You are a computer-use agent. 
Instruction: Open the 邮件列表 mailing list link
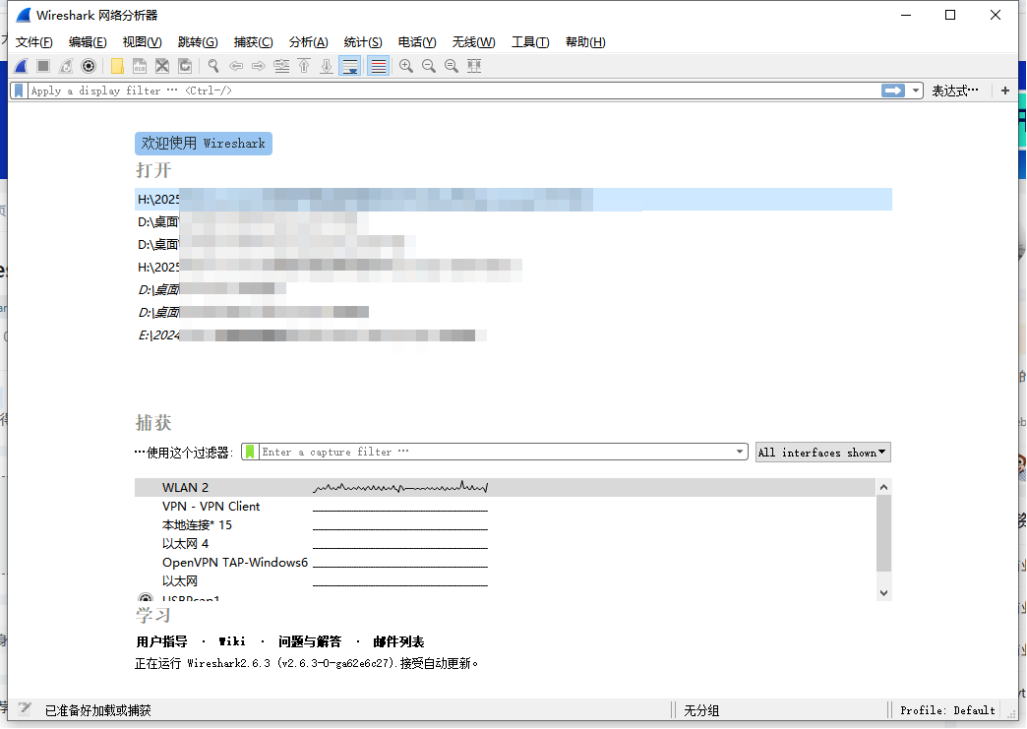[399, 642]
